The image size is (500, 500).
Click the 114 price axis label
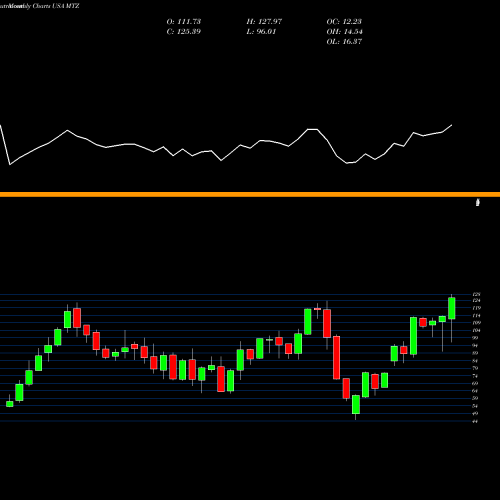pyautogui.click(x=476, y=316)
